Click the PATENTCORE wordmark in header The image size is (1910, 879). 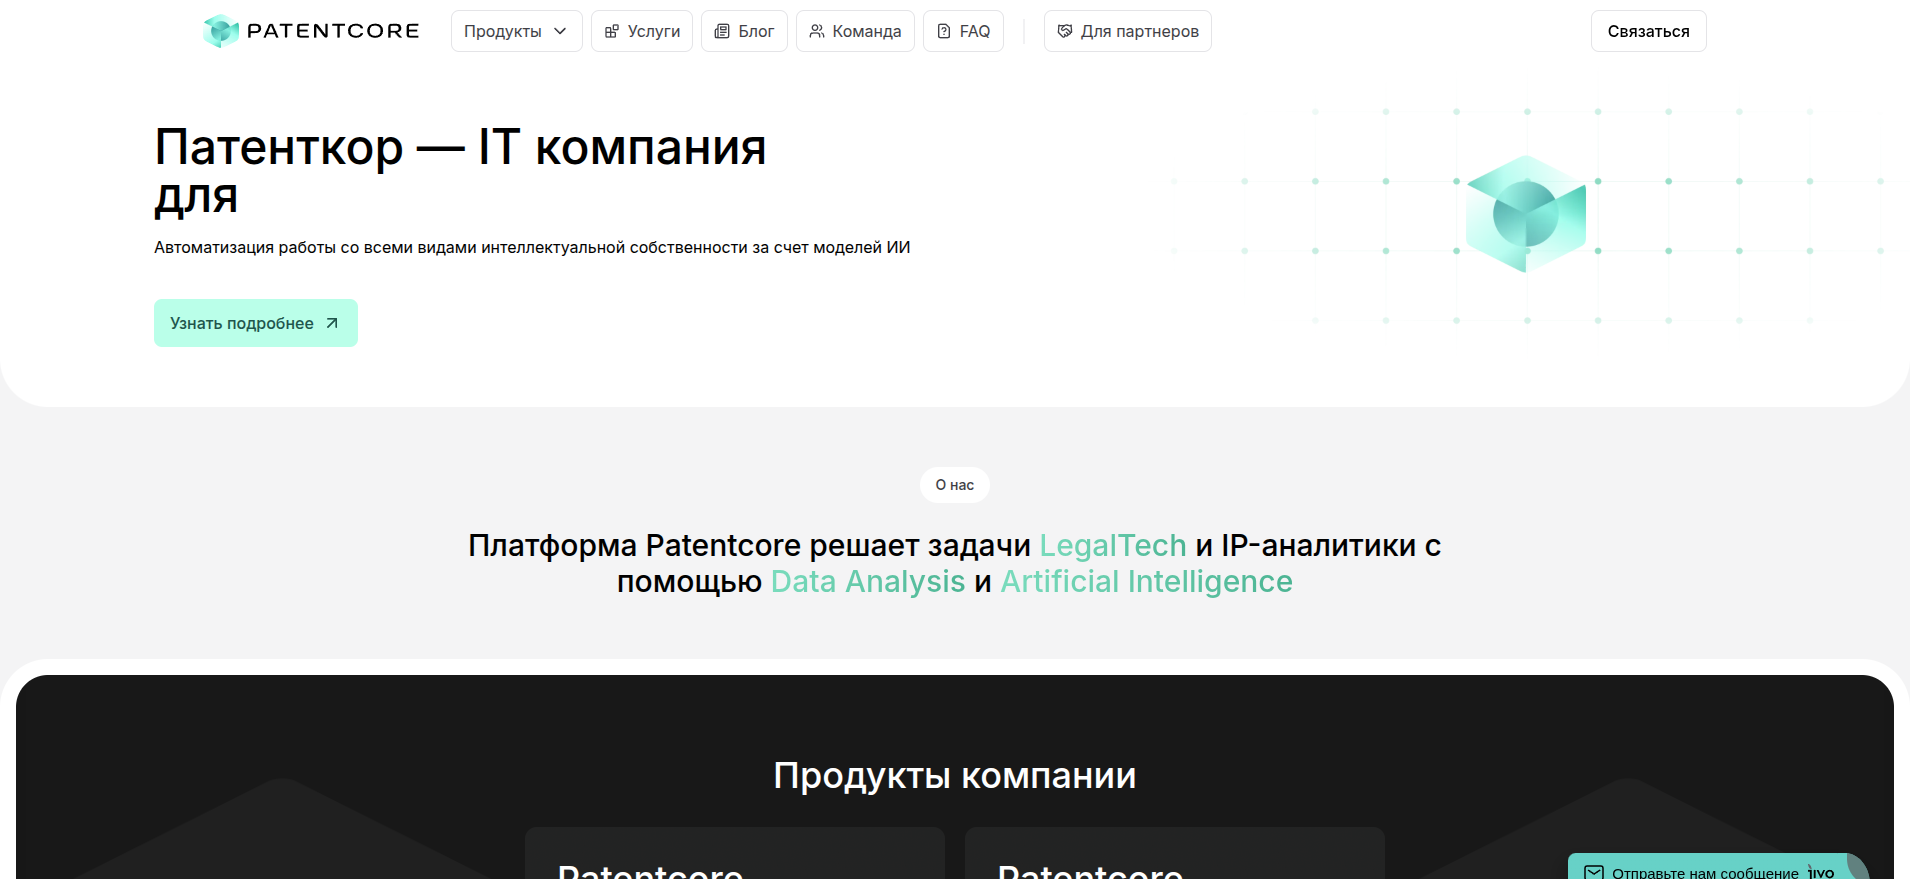coord(333,31)
